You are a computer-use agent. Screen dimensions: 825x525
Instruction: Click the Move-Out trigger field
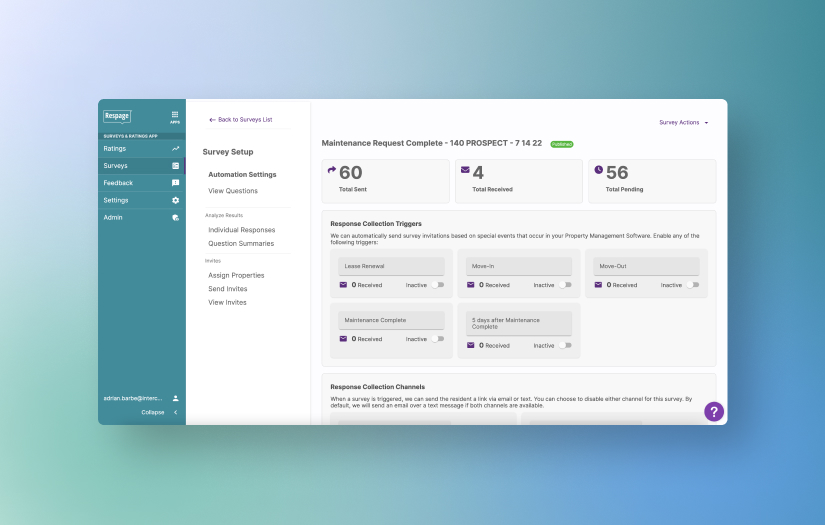(646, 266)
